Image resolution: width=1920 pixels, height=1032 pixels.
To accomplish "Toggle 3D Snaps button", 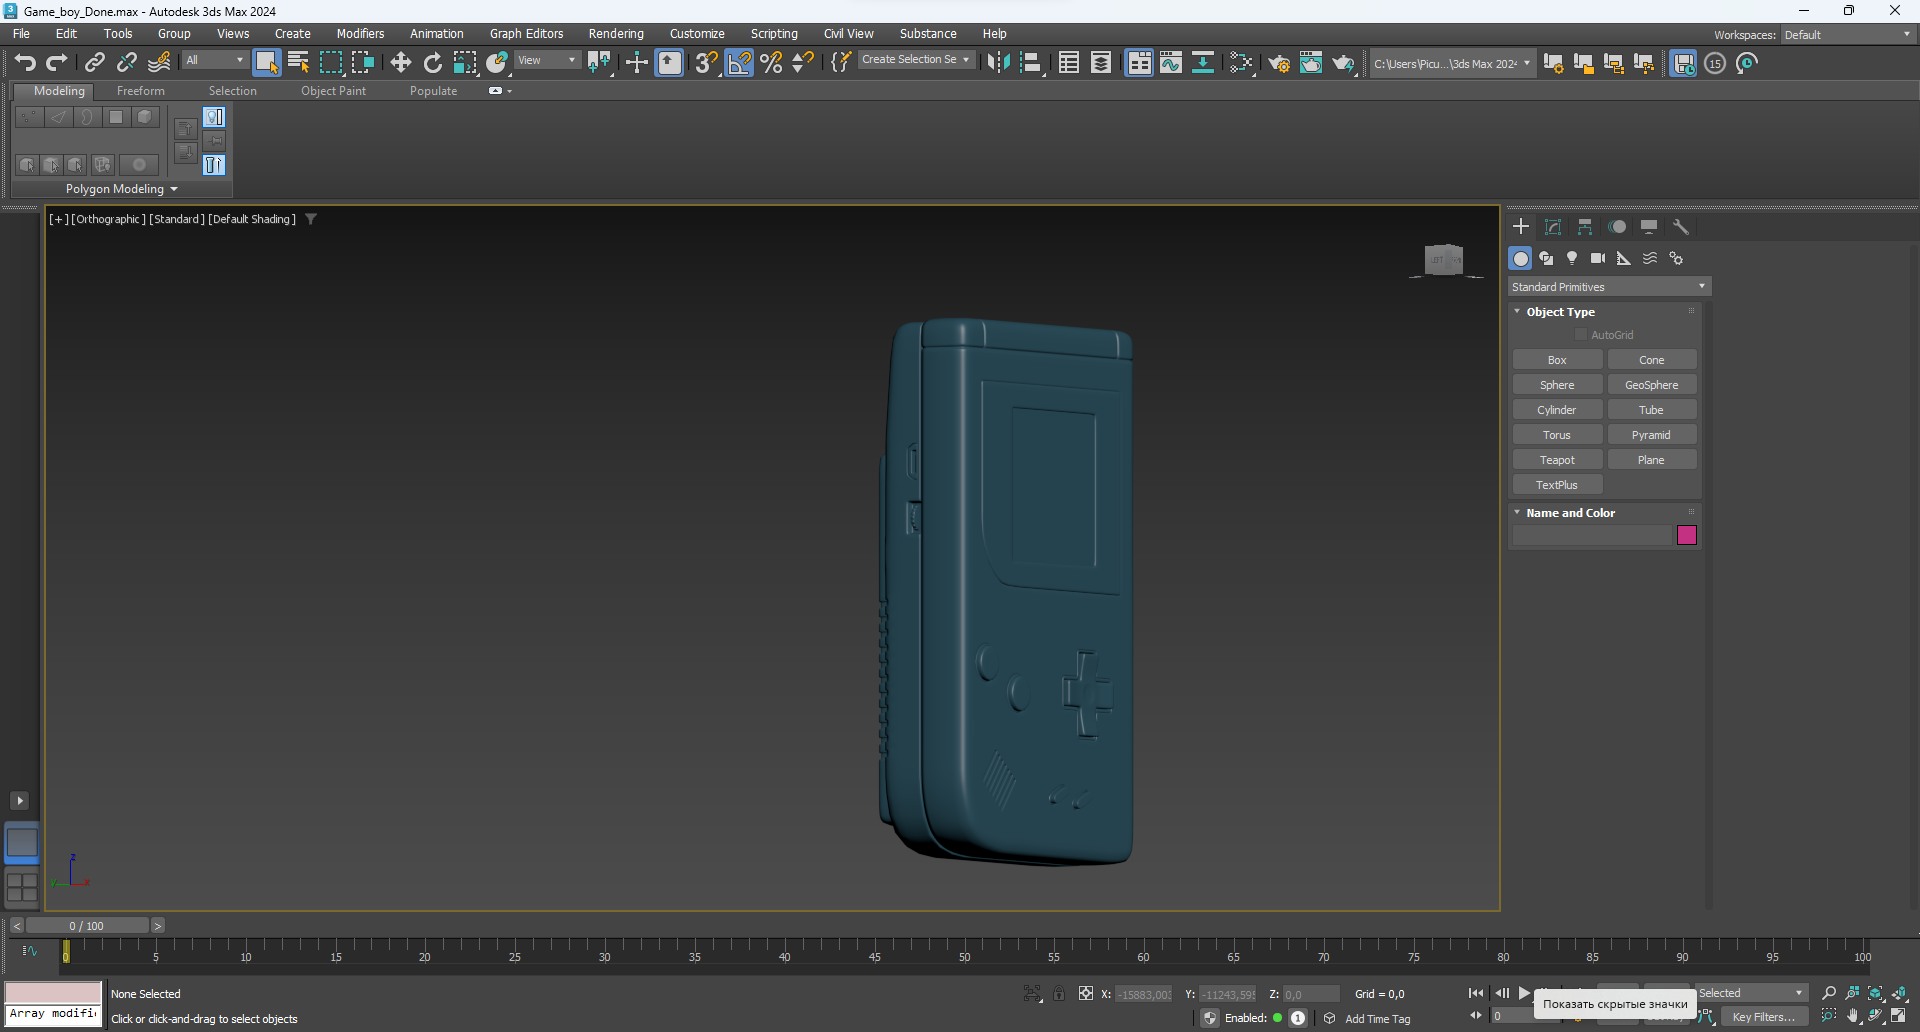I will pyautogui.click(x=706, y=63).
